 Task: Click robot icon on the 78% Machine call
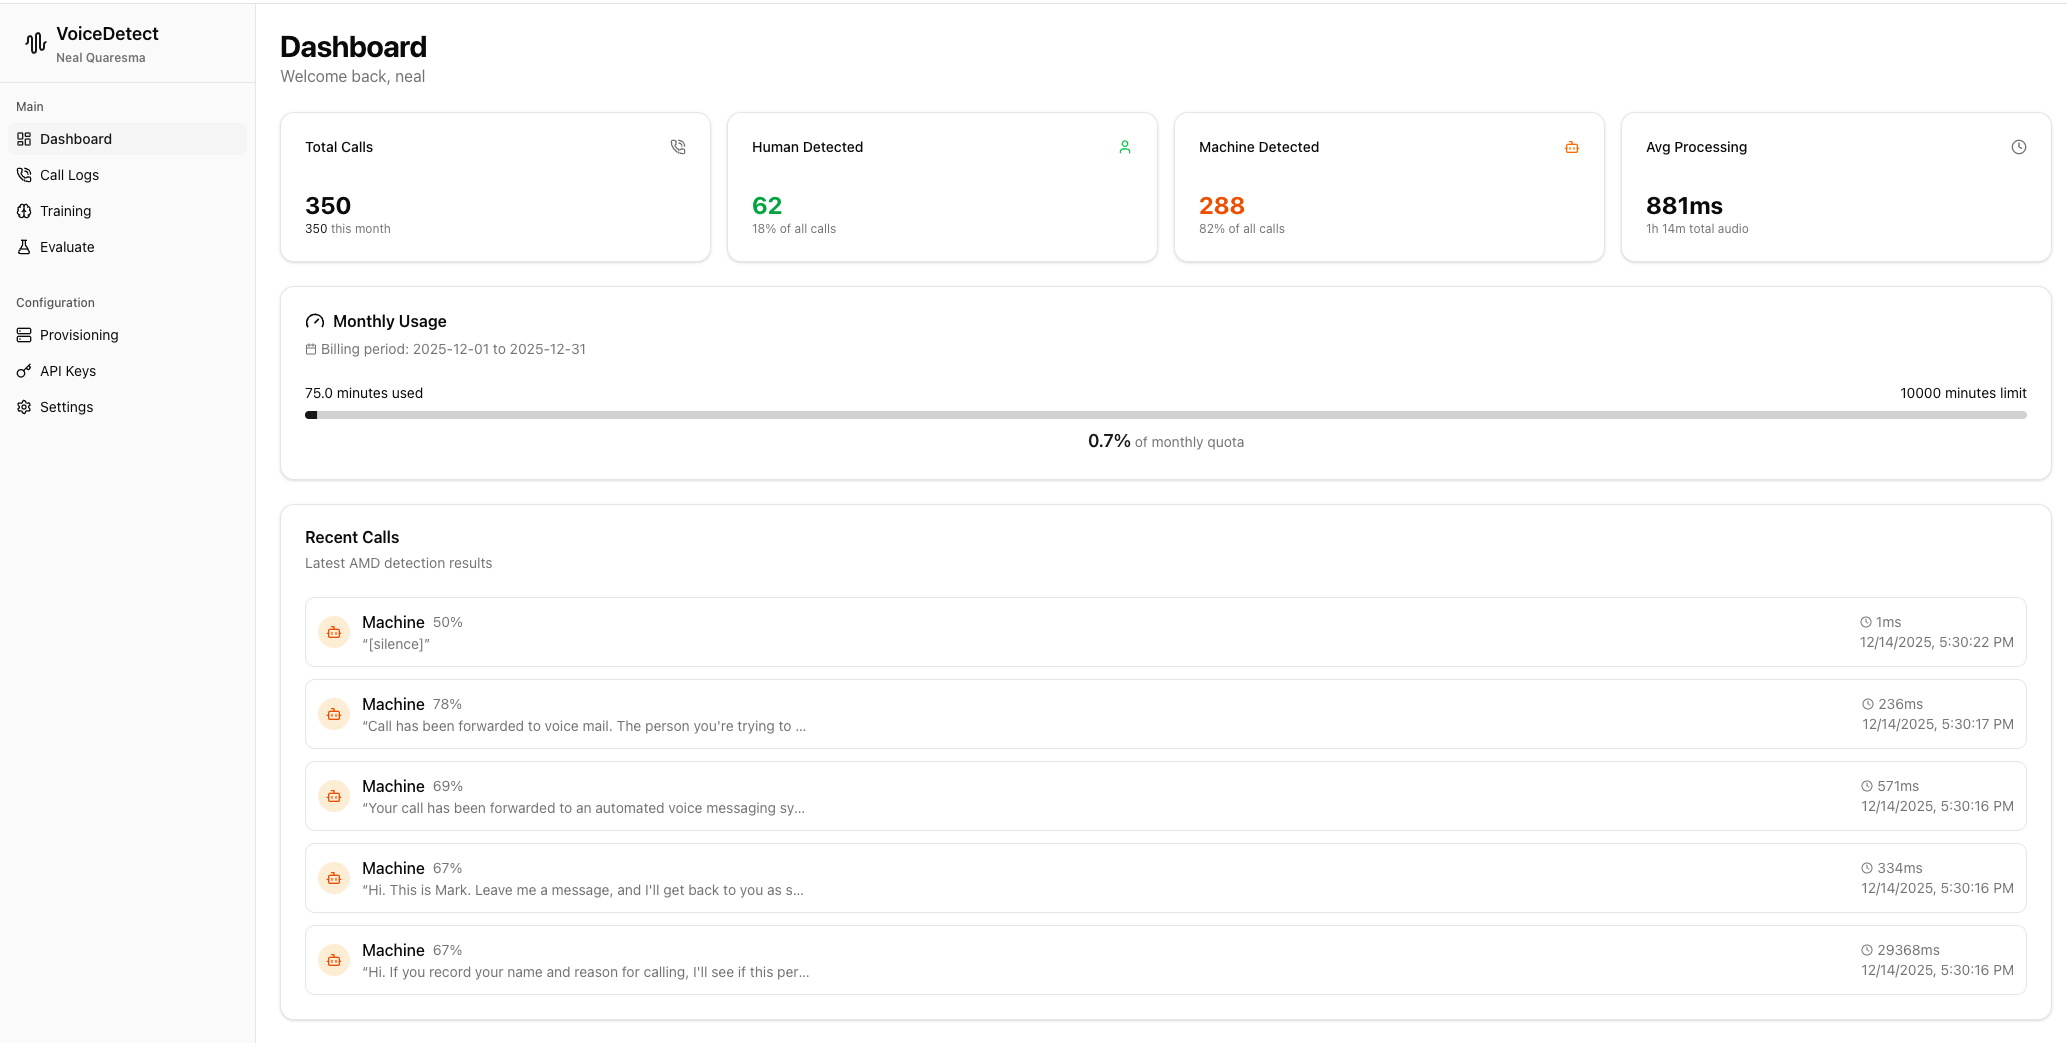pyautogui.click(x=334, y=714)
